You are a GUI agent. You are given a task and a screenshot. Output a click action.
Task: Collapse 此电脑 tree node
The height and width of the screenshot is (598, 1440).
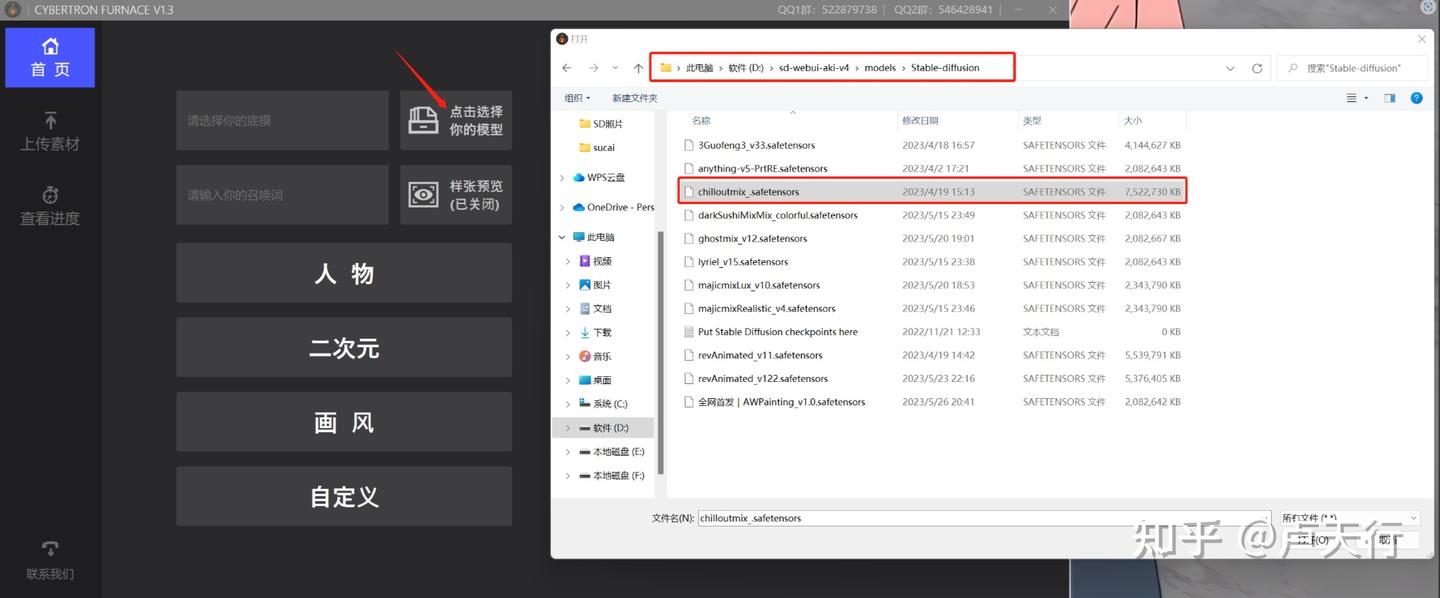tap(562, 238)
